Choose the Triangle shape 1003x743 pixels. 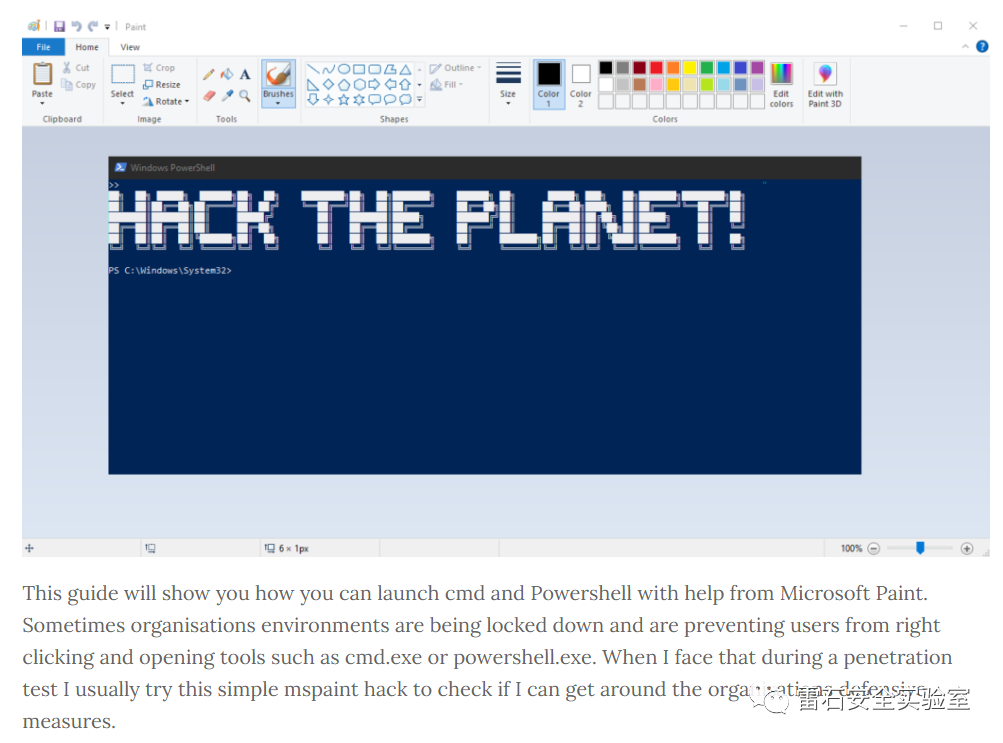click(405, 69)
